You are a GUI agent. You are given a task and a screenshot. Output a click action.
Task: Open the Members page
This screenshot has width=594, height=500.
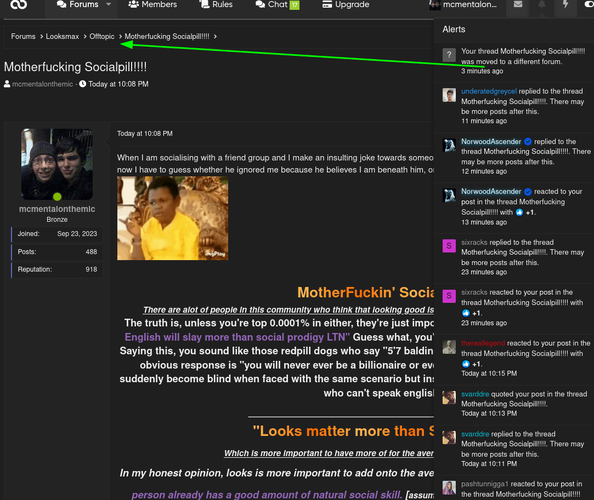pyautogui.click(x=153, y=5)
